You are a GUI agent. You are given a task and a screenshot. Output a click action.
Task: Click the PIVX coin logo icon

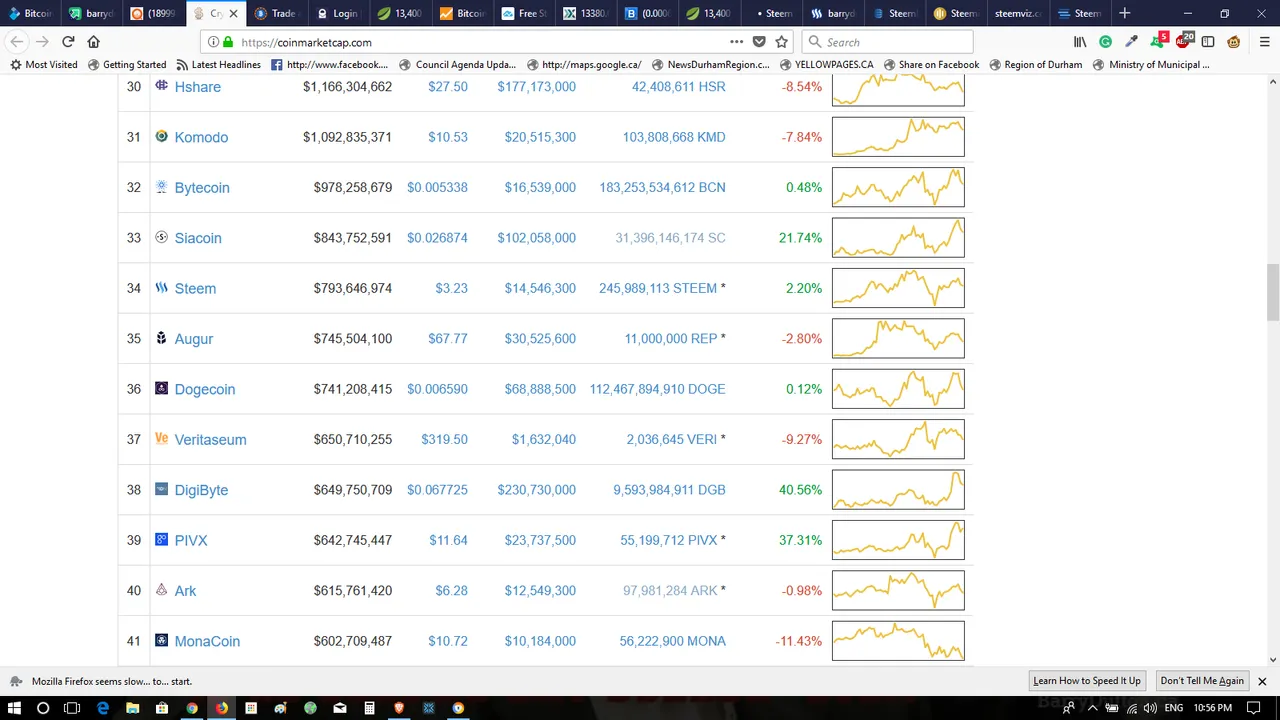click(x=161, y=539)
